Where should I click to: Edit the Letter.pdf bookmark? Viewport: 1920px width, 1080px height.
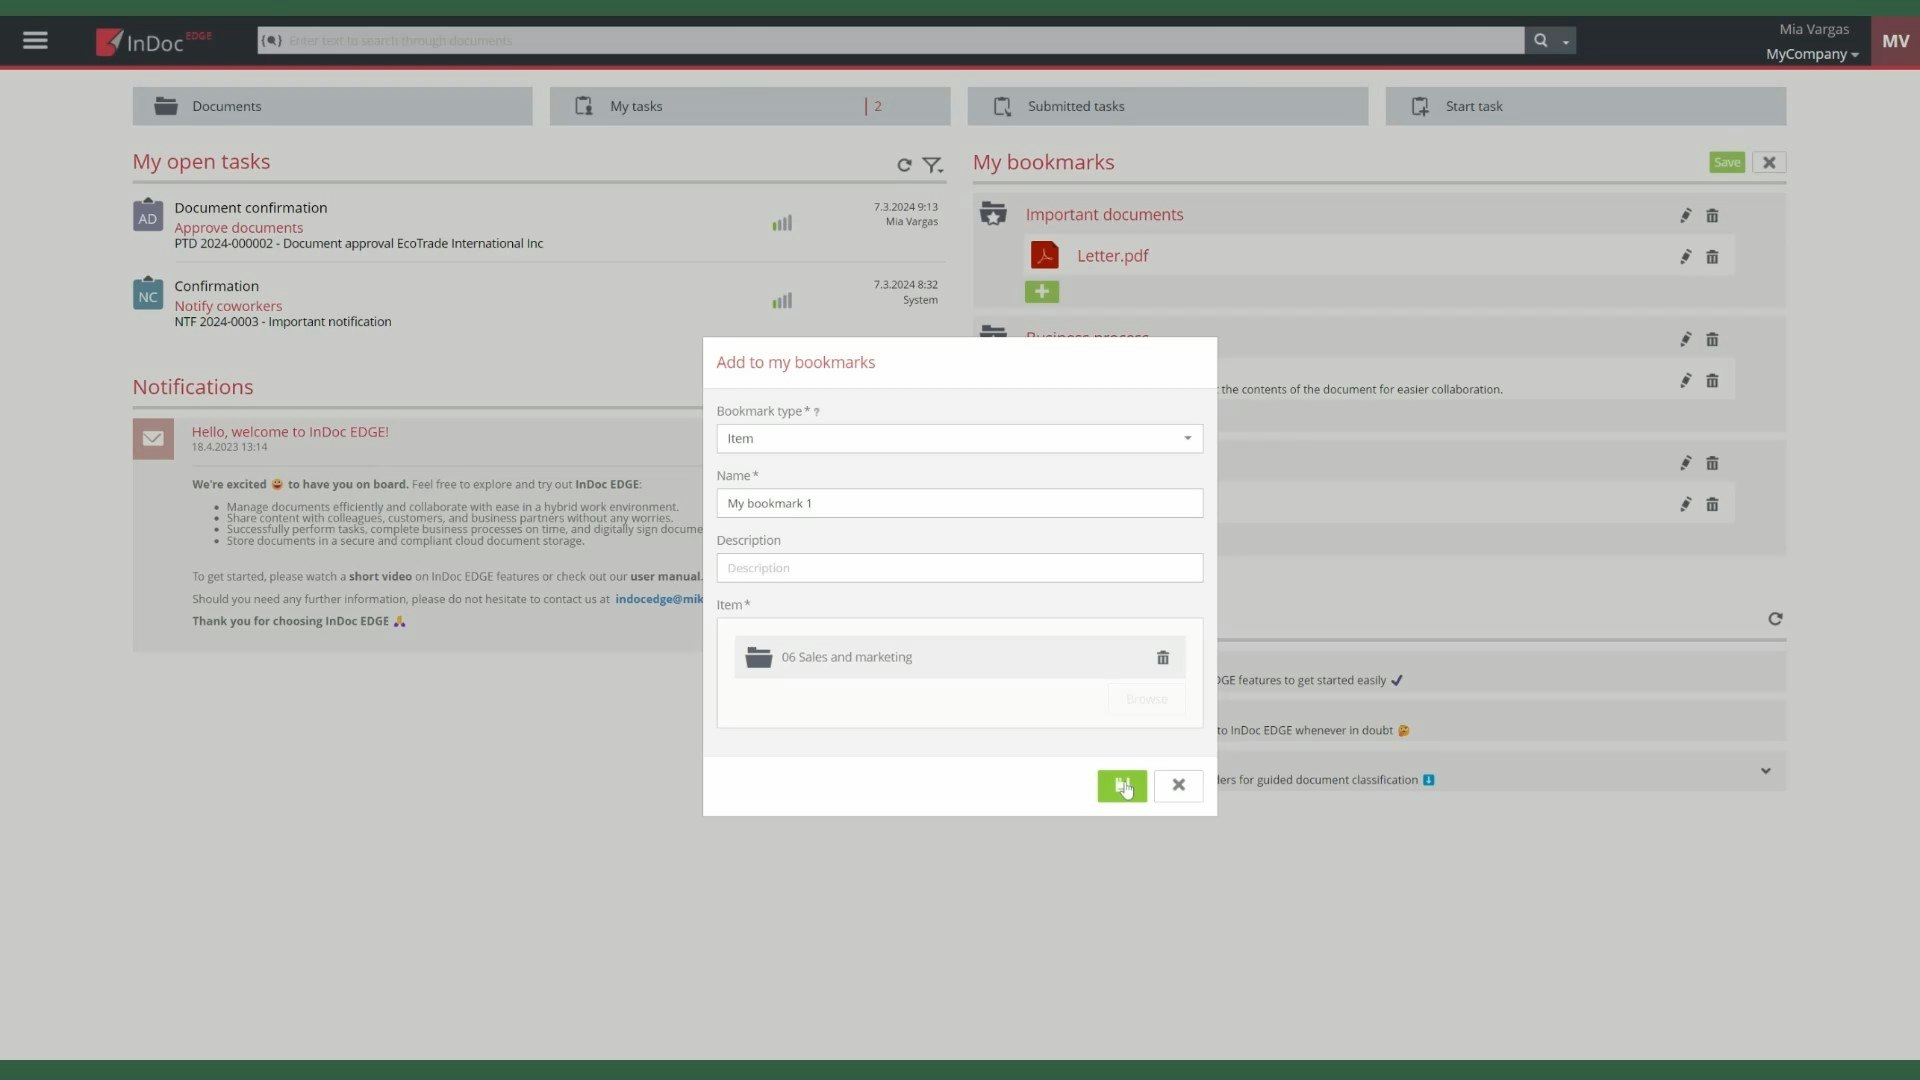(x=1685, y=257)
